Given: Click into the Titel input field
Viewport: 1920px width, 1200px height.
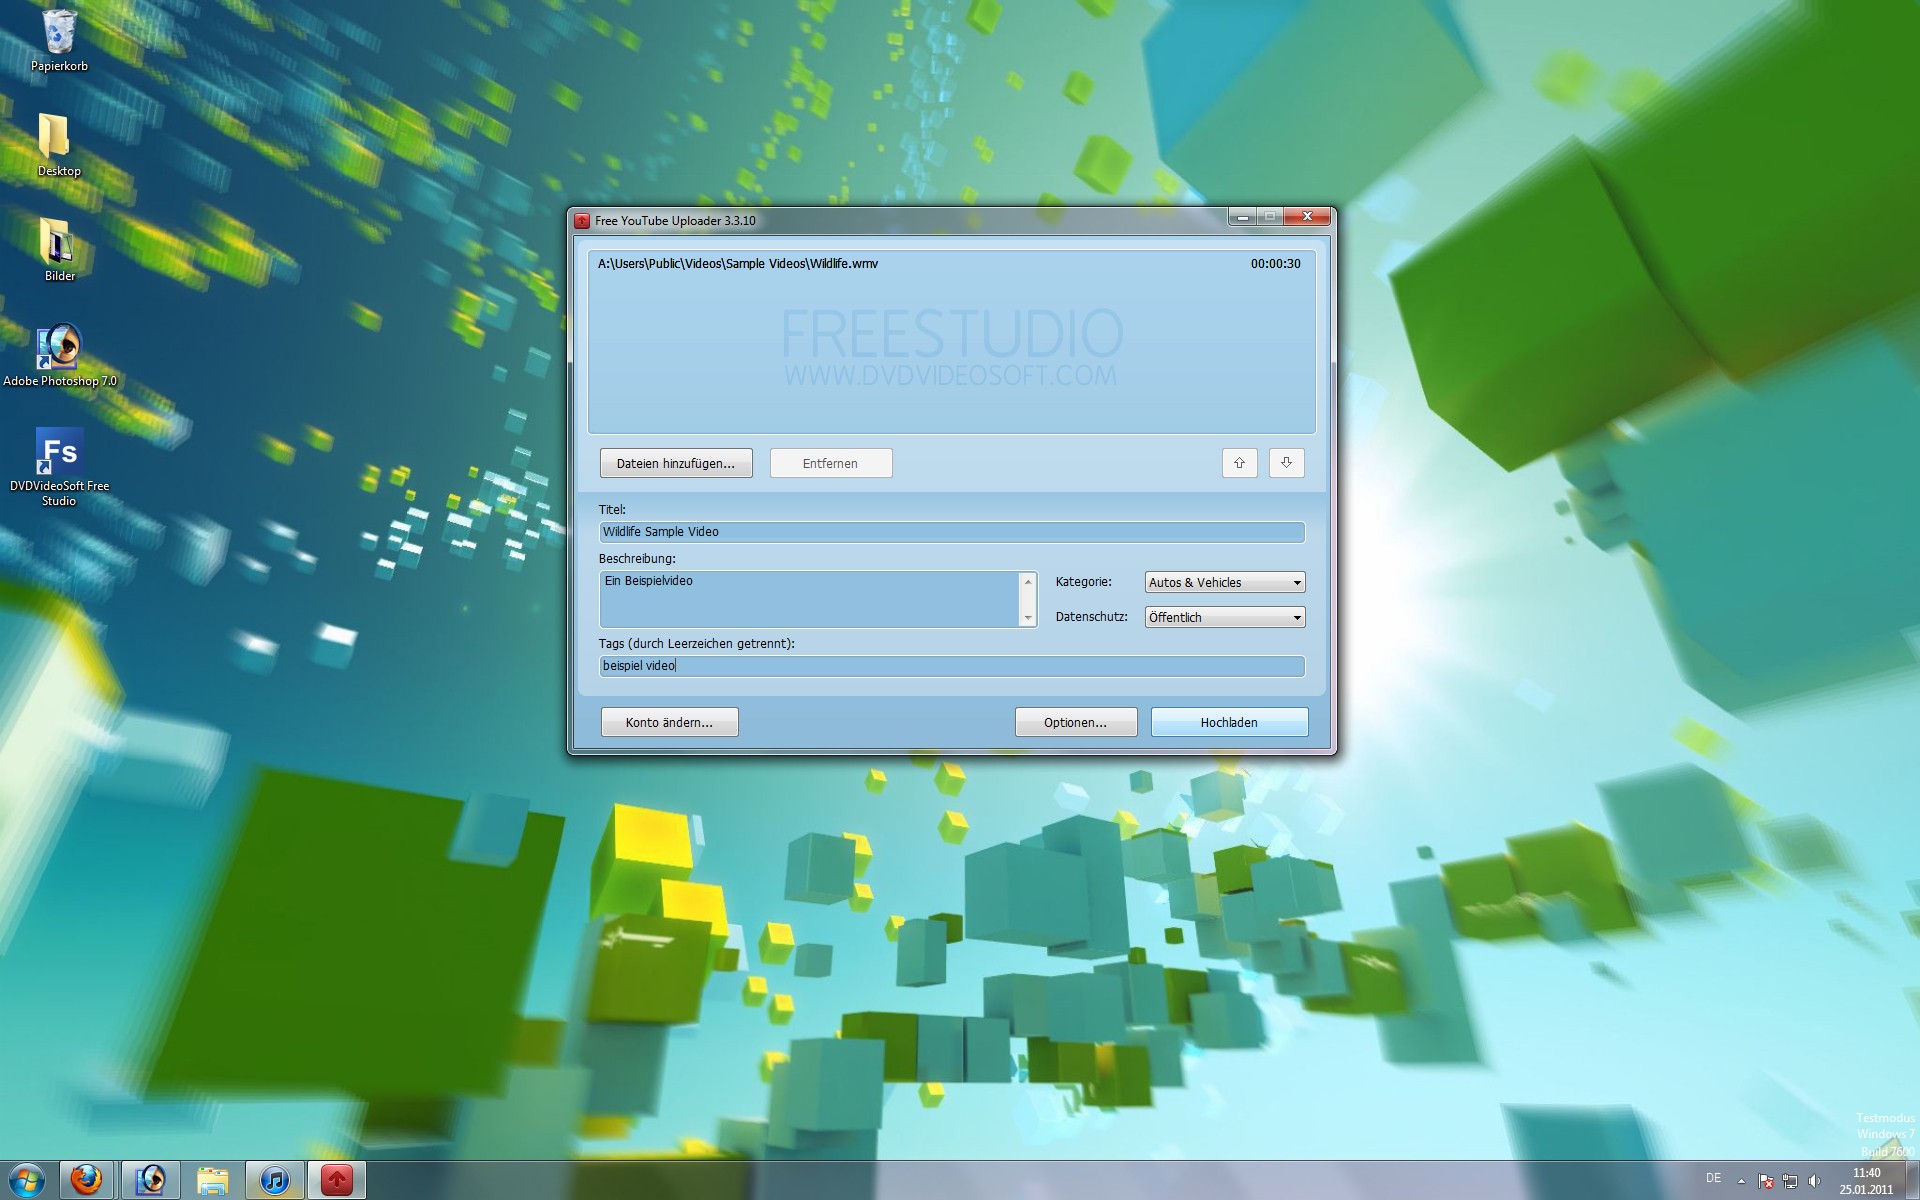Looking at the screenshot, I should pos(952,532).
